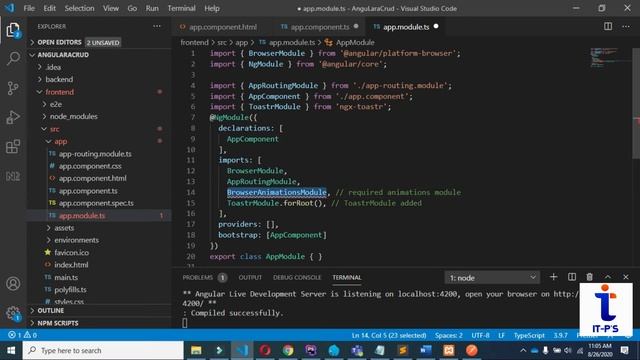Switch to the app.component.ts tab
Image resolution: width=640 pixels, height=360 pixels.
(319, 27)
